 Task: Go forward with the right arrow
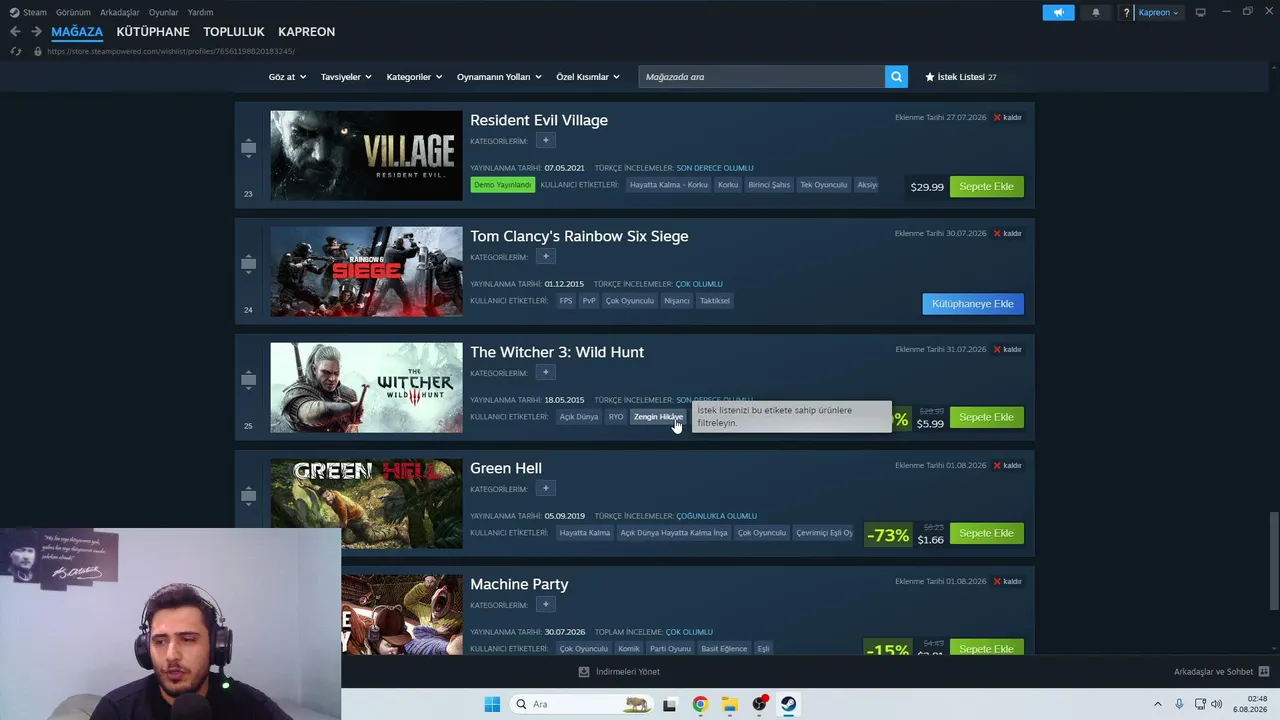point(36,32)
